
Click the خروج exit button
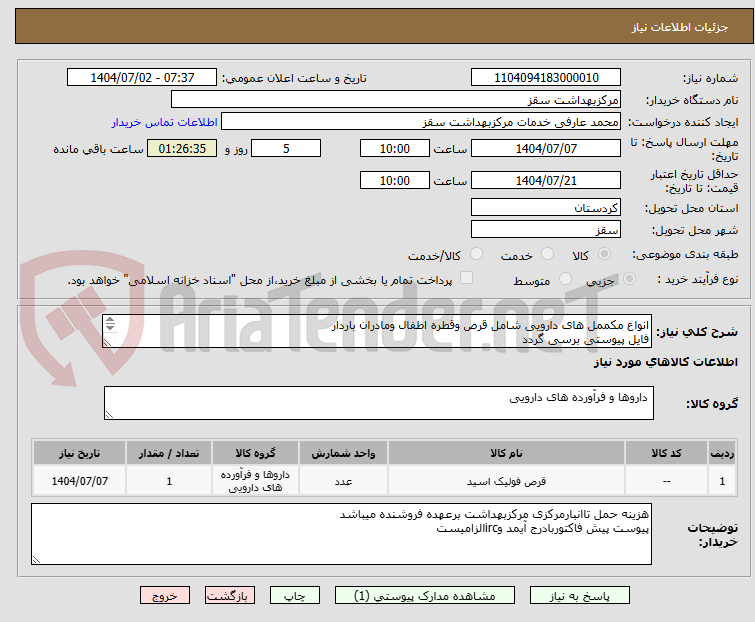[165, 596]
